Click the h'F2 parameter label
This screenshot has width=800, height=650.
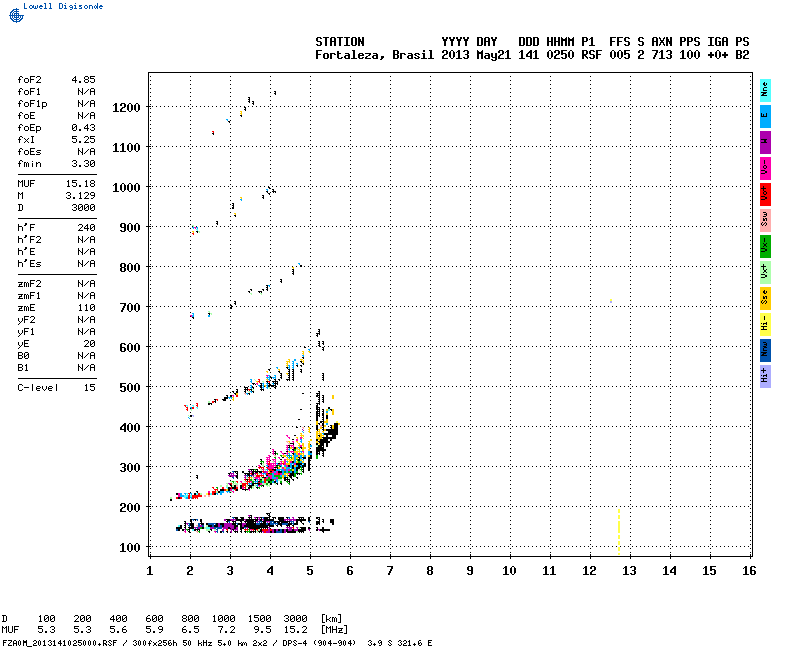click(x=29, y=240)
